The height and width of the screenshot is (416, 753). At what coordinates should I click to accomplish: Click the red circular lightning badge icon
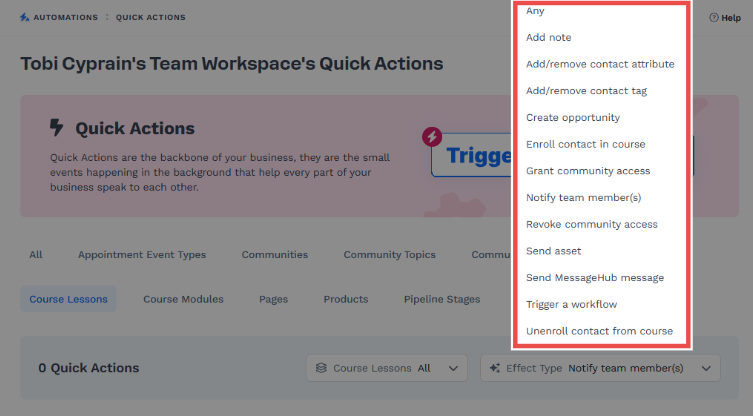point(432,137)
